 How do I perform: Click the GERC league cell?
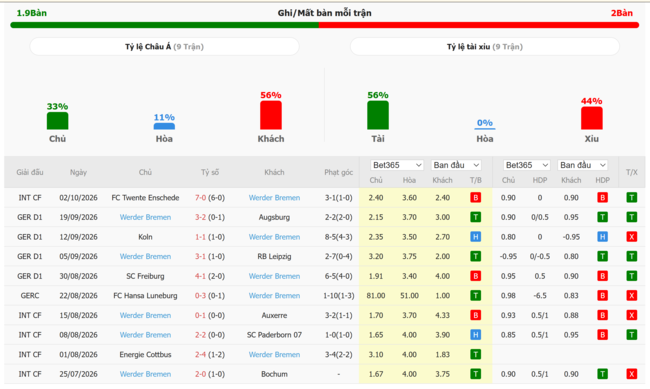[x=30, y=296]
